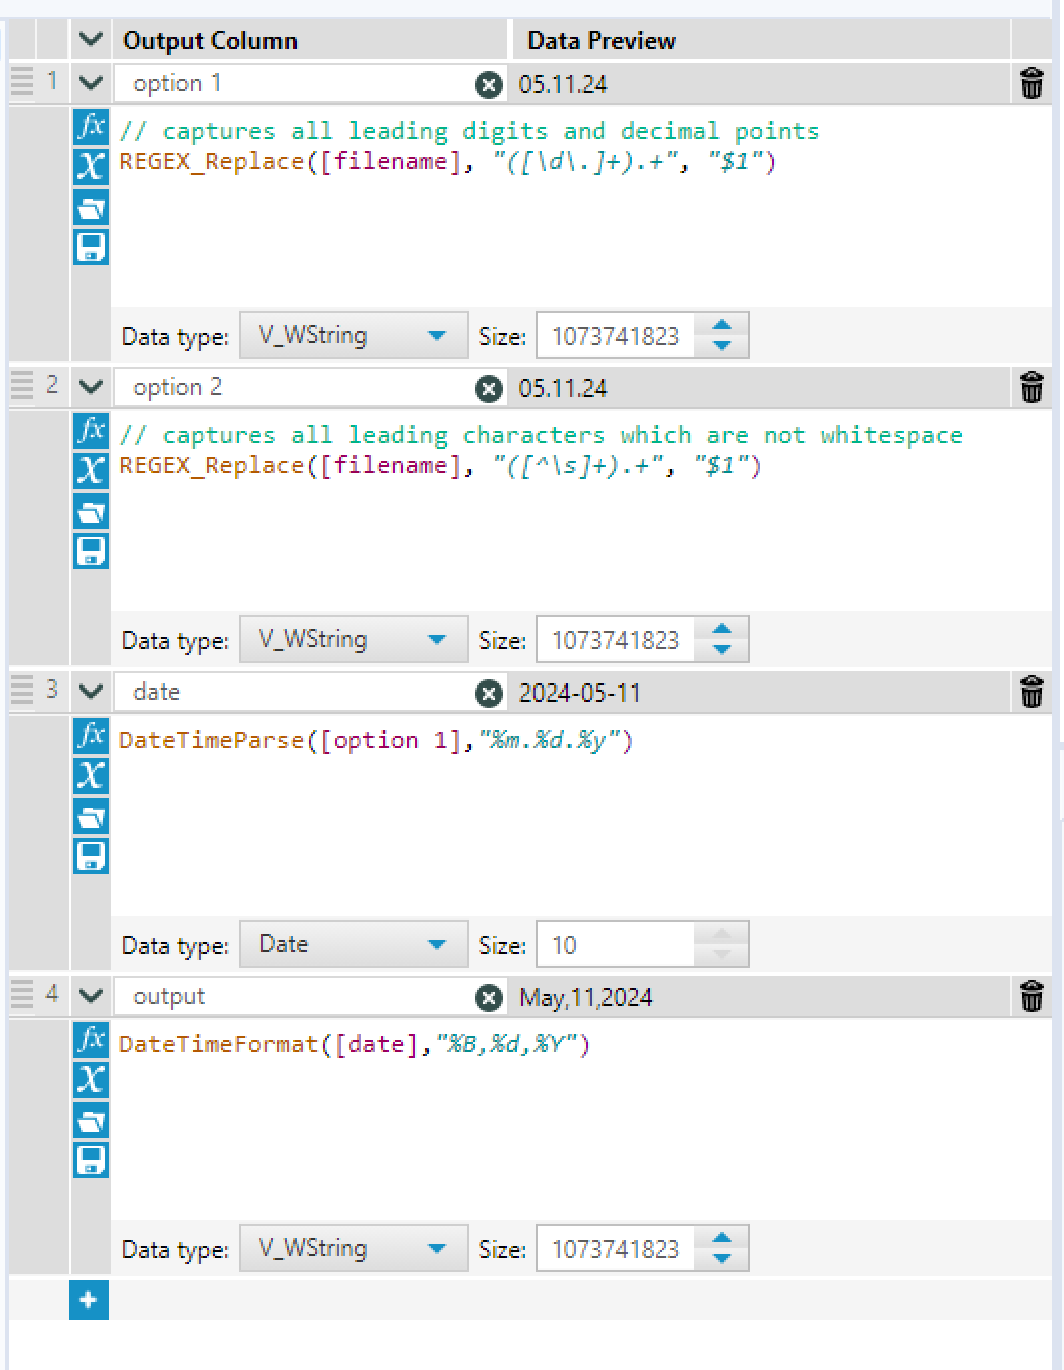Open Data type dropdown for output column
The image size is (1064, 1370).
click(353, 1249)
